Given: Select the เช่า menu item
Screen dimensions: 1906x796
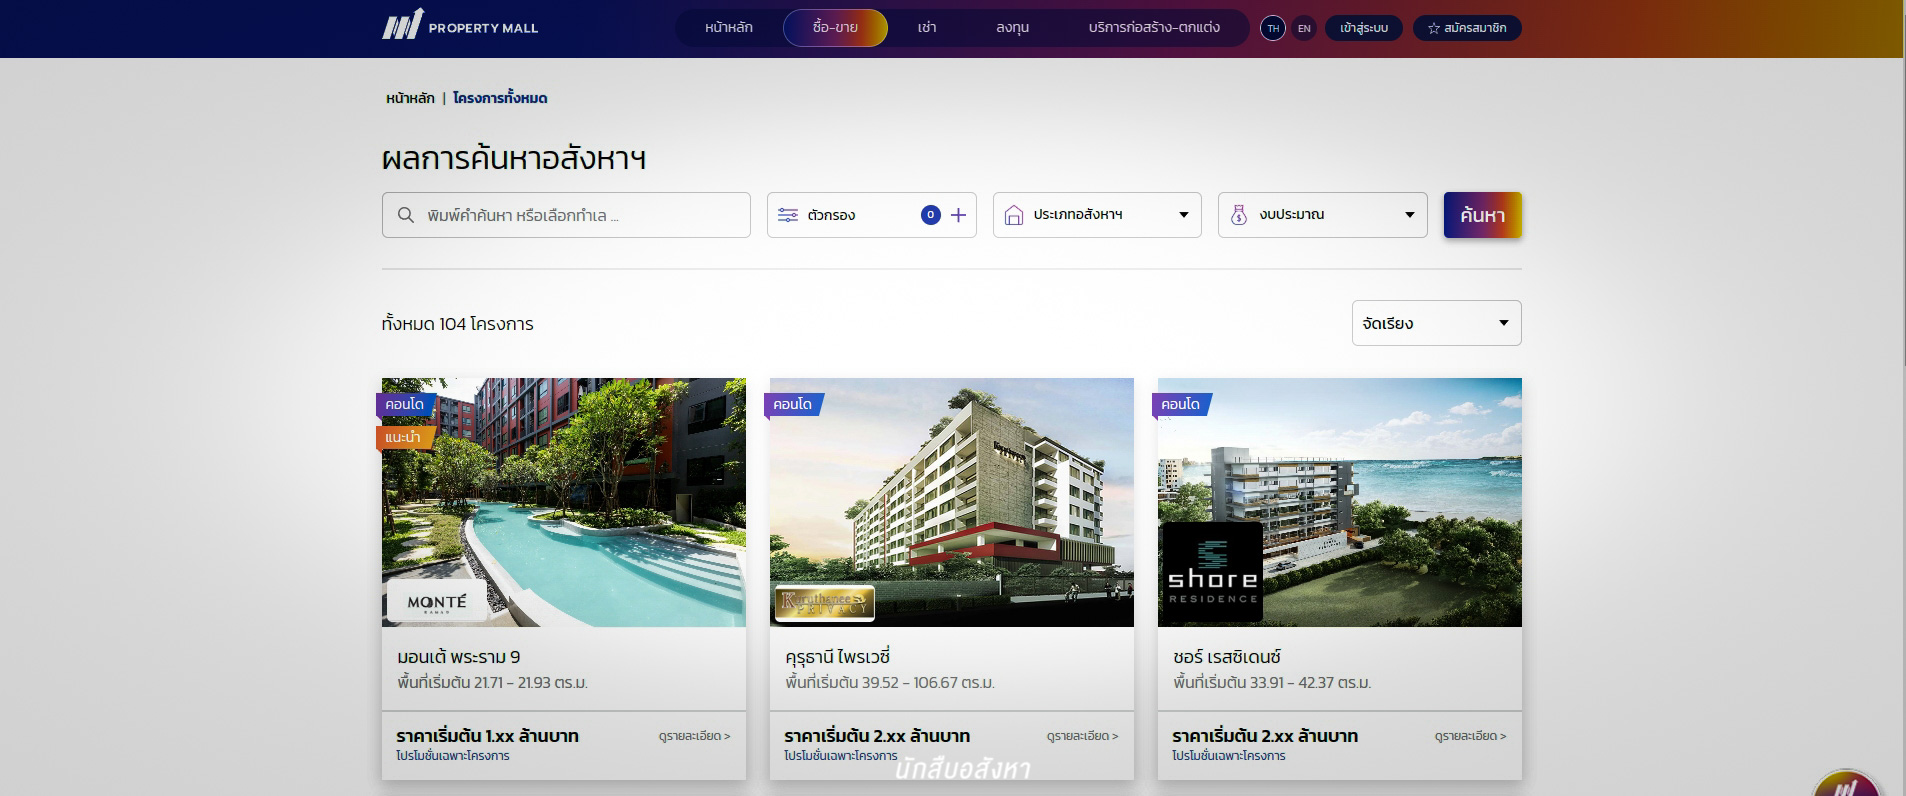Looking at the screenshot, I should click(x=927, y=28).
